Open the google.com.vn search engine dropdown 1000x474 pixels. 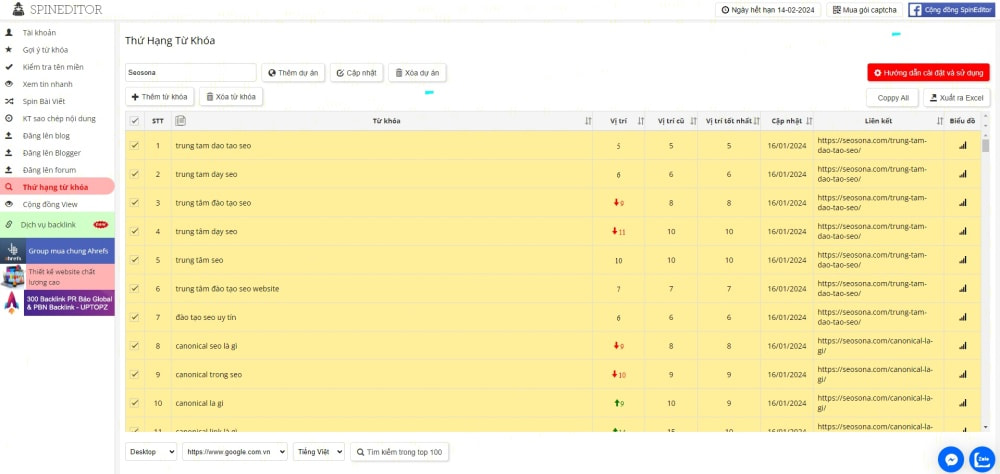[235, 452]
